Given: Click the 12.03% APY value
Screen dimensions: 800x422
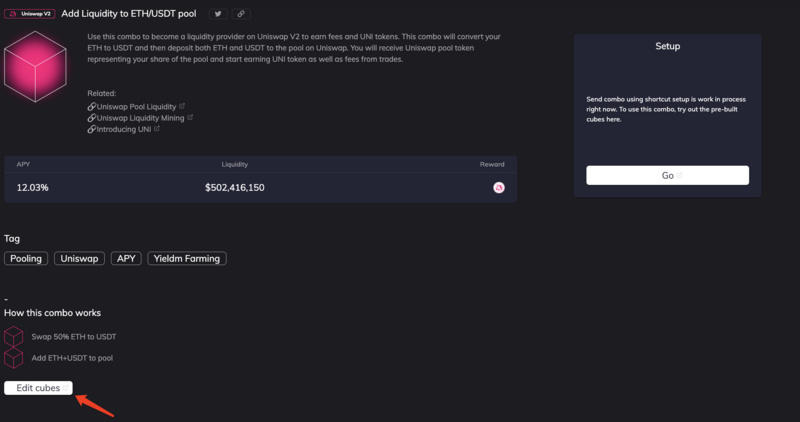Looking at the screenshot, I should tap(33, 187).
